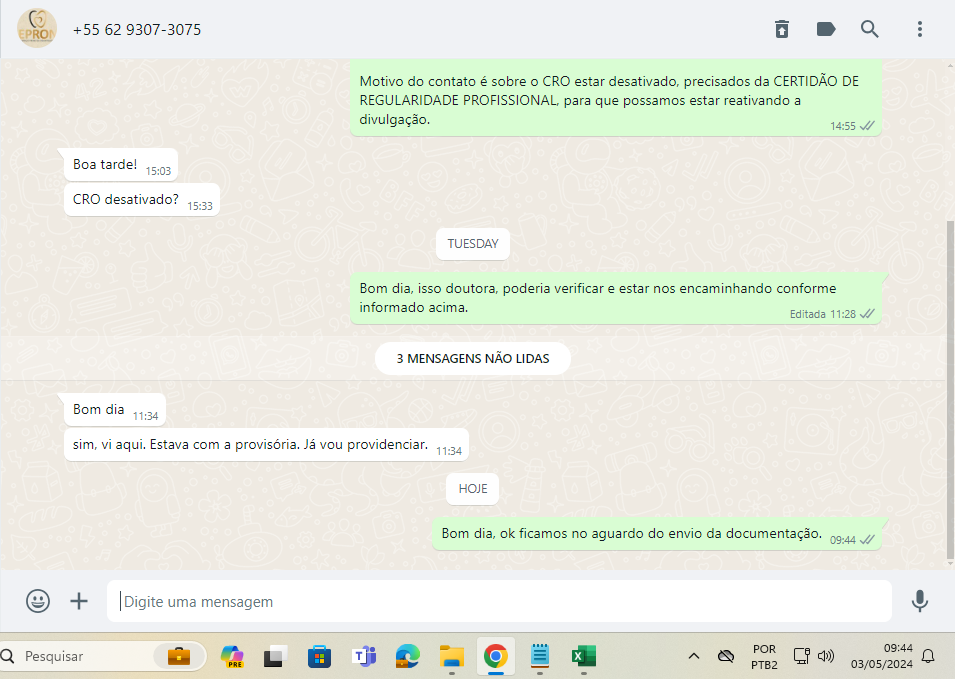This screenshot has width=955, height=679.
Task: Click the plus attach button
Action: [x=79, y=601]
